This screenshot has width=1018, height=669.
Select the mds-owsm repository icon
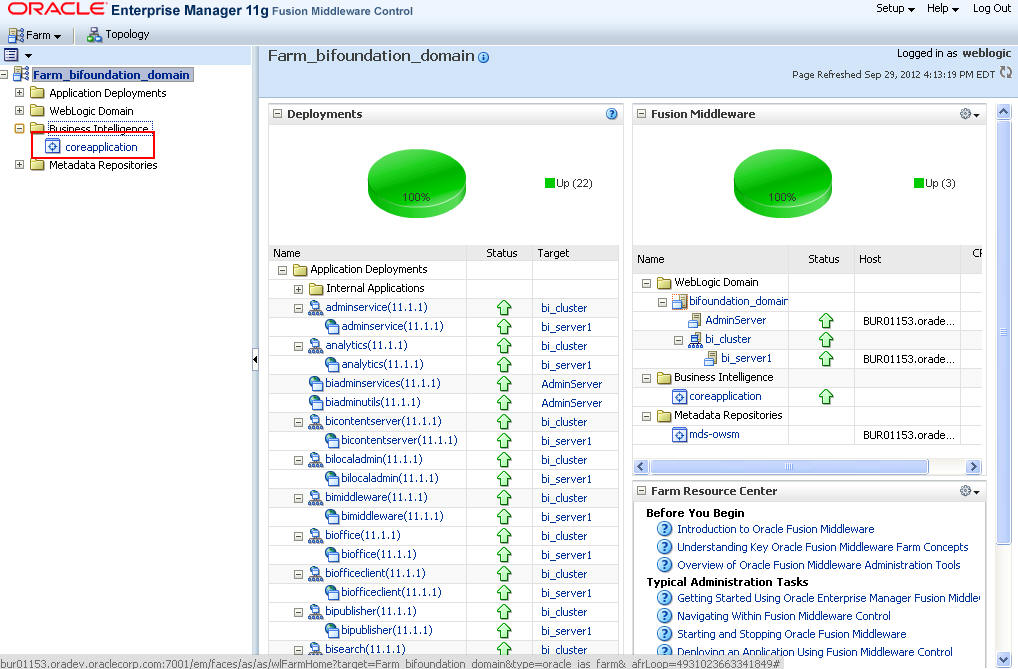680,434
